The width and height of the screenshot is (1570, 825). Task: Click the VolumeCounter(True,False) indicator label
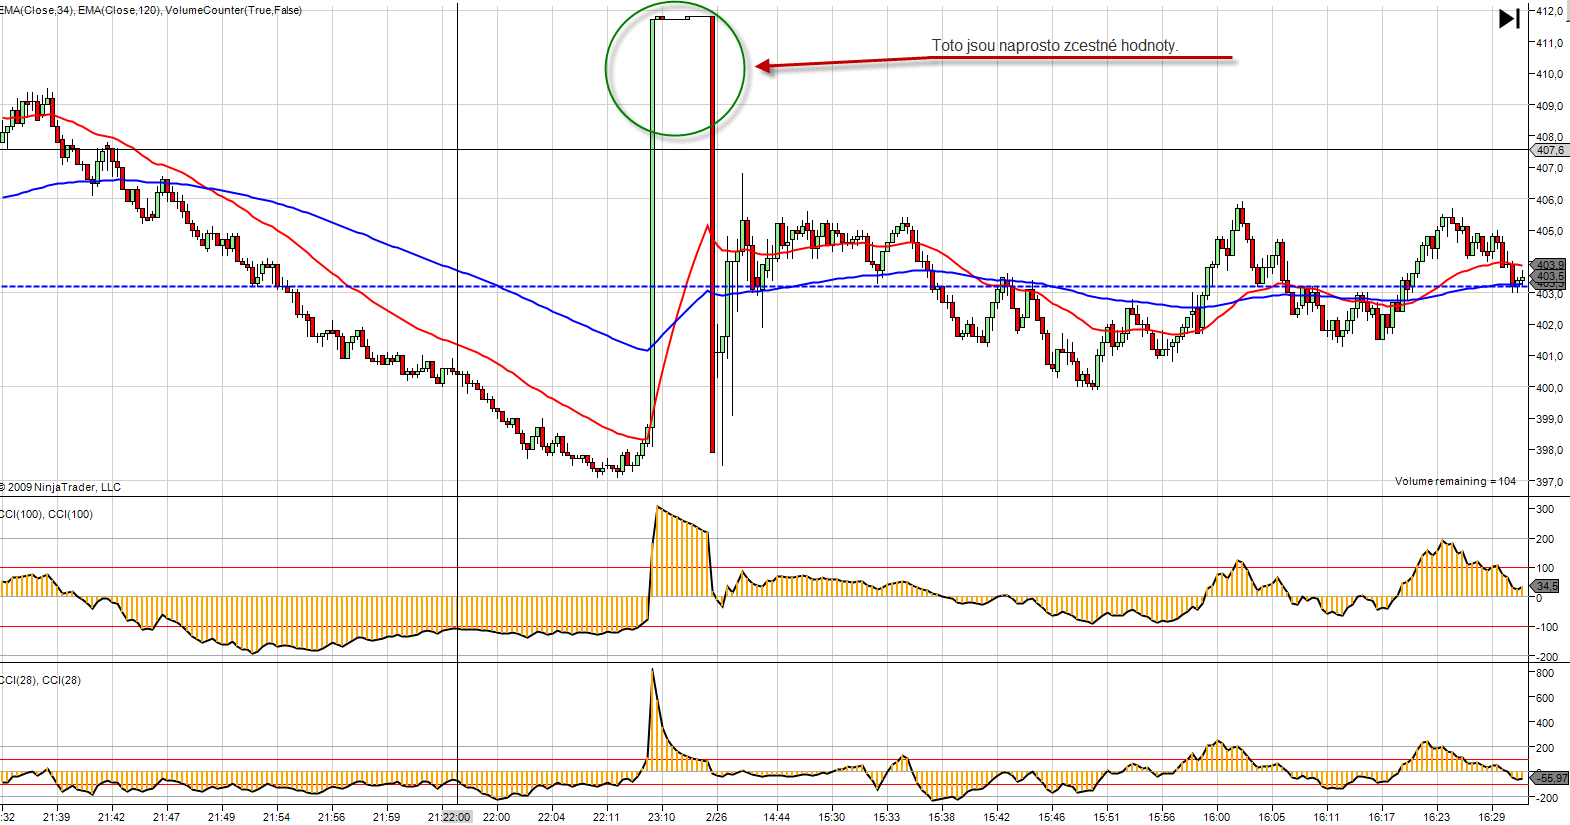point(233,10)
